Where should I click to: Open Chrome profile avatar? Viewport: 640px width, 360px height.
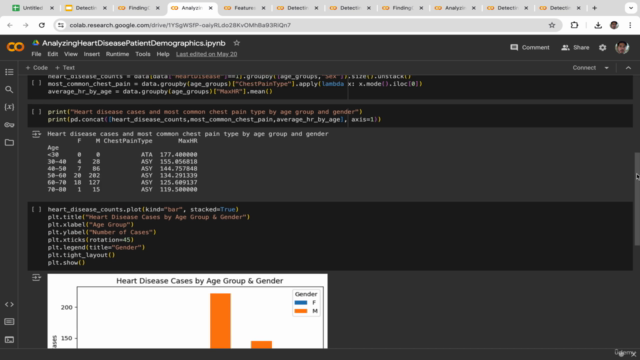click(614, 25)
